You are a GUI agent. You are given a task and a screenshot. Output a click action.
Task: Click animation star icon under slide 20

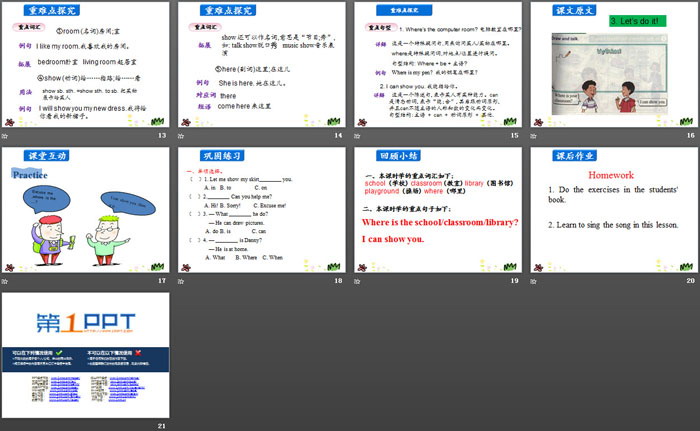click(x=533, y=281)
